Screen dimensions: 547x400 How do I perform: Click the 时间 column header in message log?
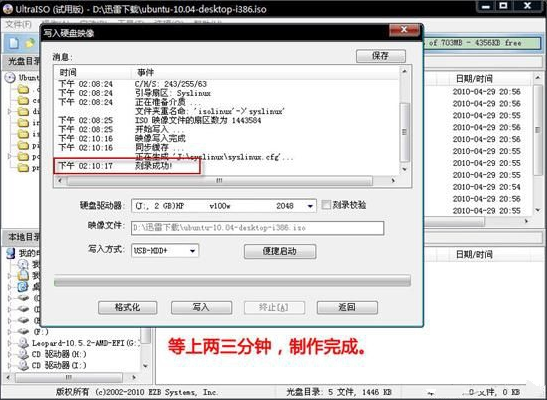click(x=68, y=73)
